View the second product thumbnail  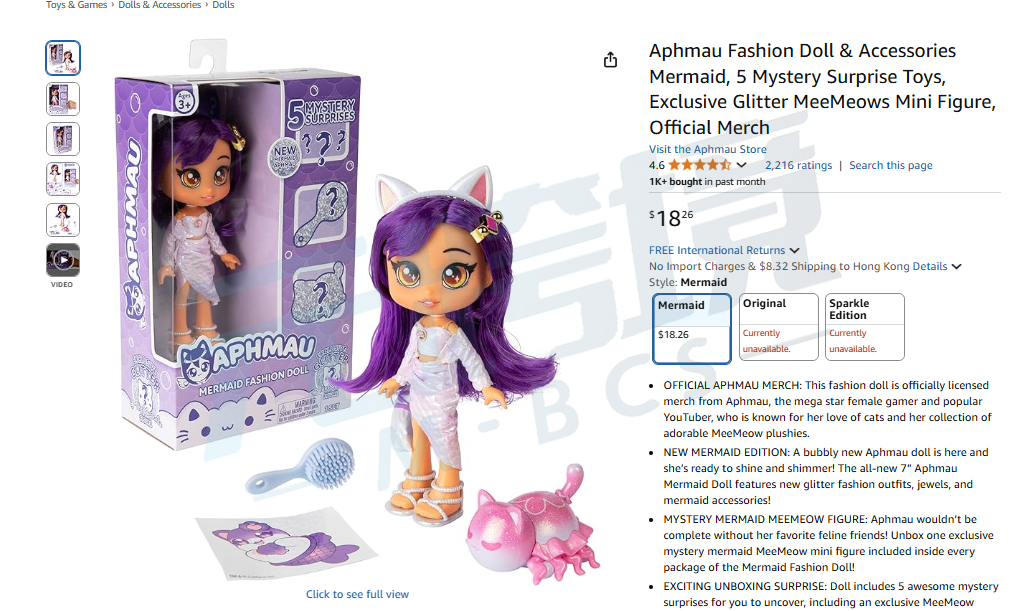tap(63, 99)
